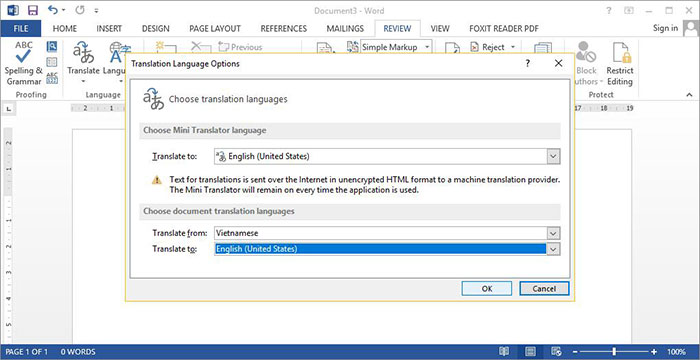Viewport: 700px width, 360px height.
Task: Click the zoom out minus icon
Action: pos(575,352)
